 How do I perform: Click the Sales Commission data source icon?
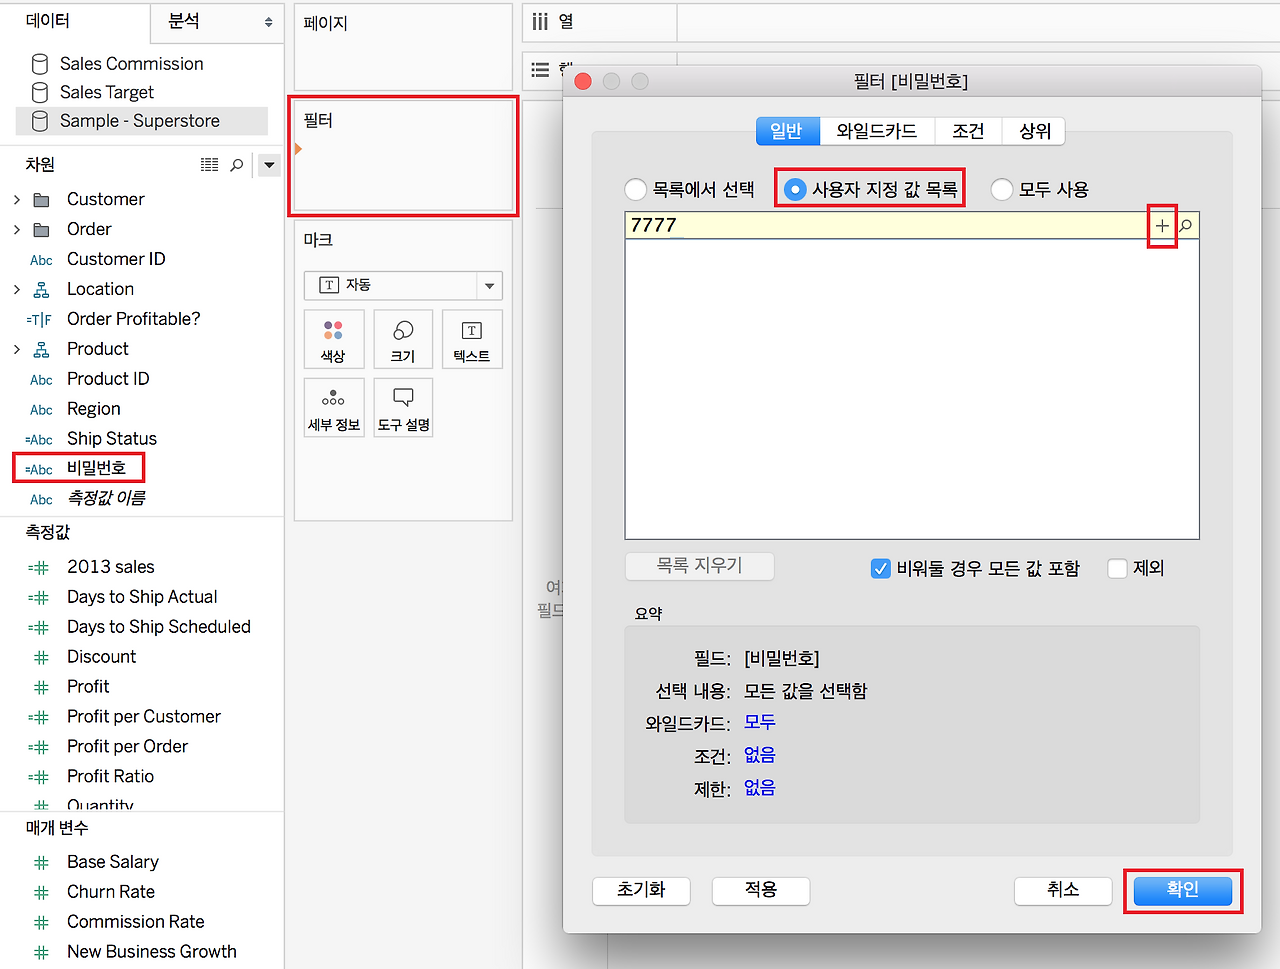40,64
